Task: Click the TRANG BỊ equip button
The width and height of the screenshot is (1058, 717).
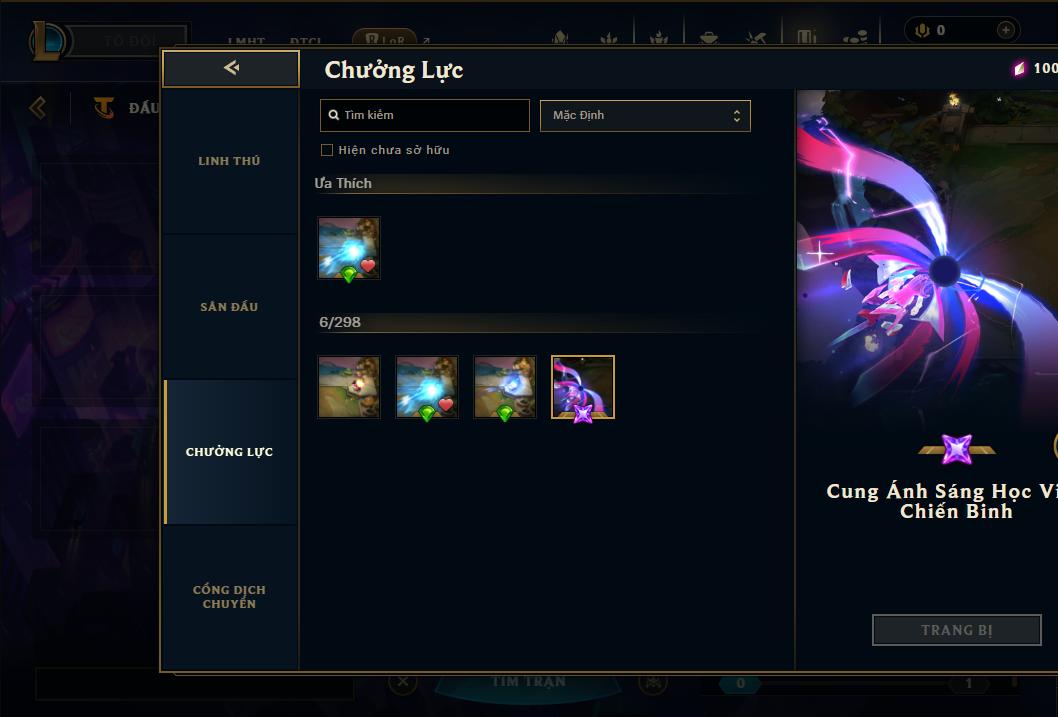Action: point(957,630)
